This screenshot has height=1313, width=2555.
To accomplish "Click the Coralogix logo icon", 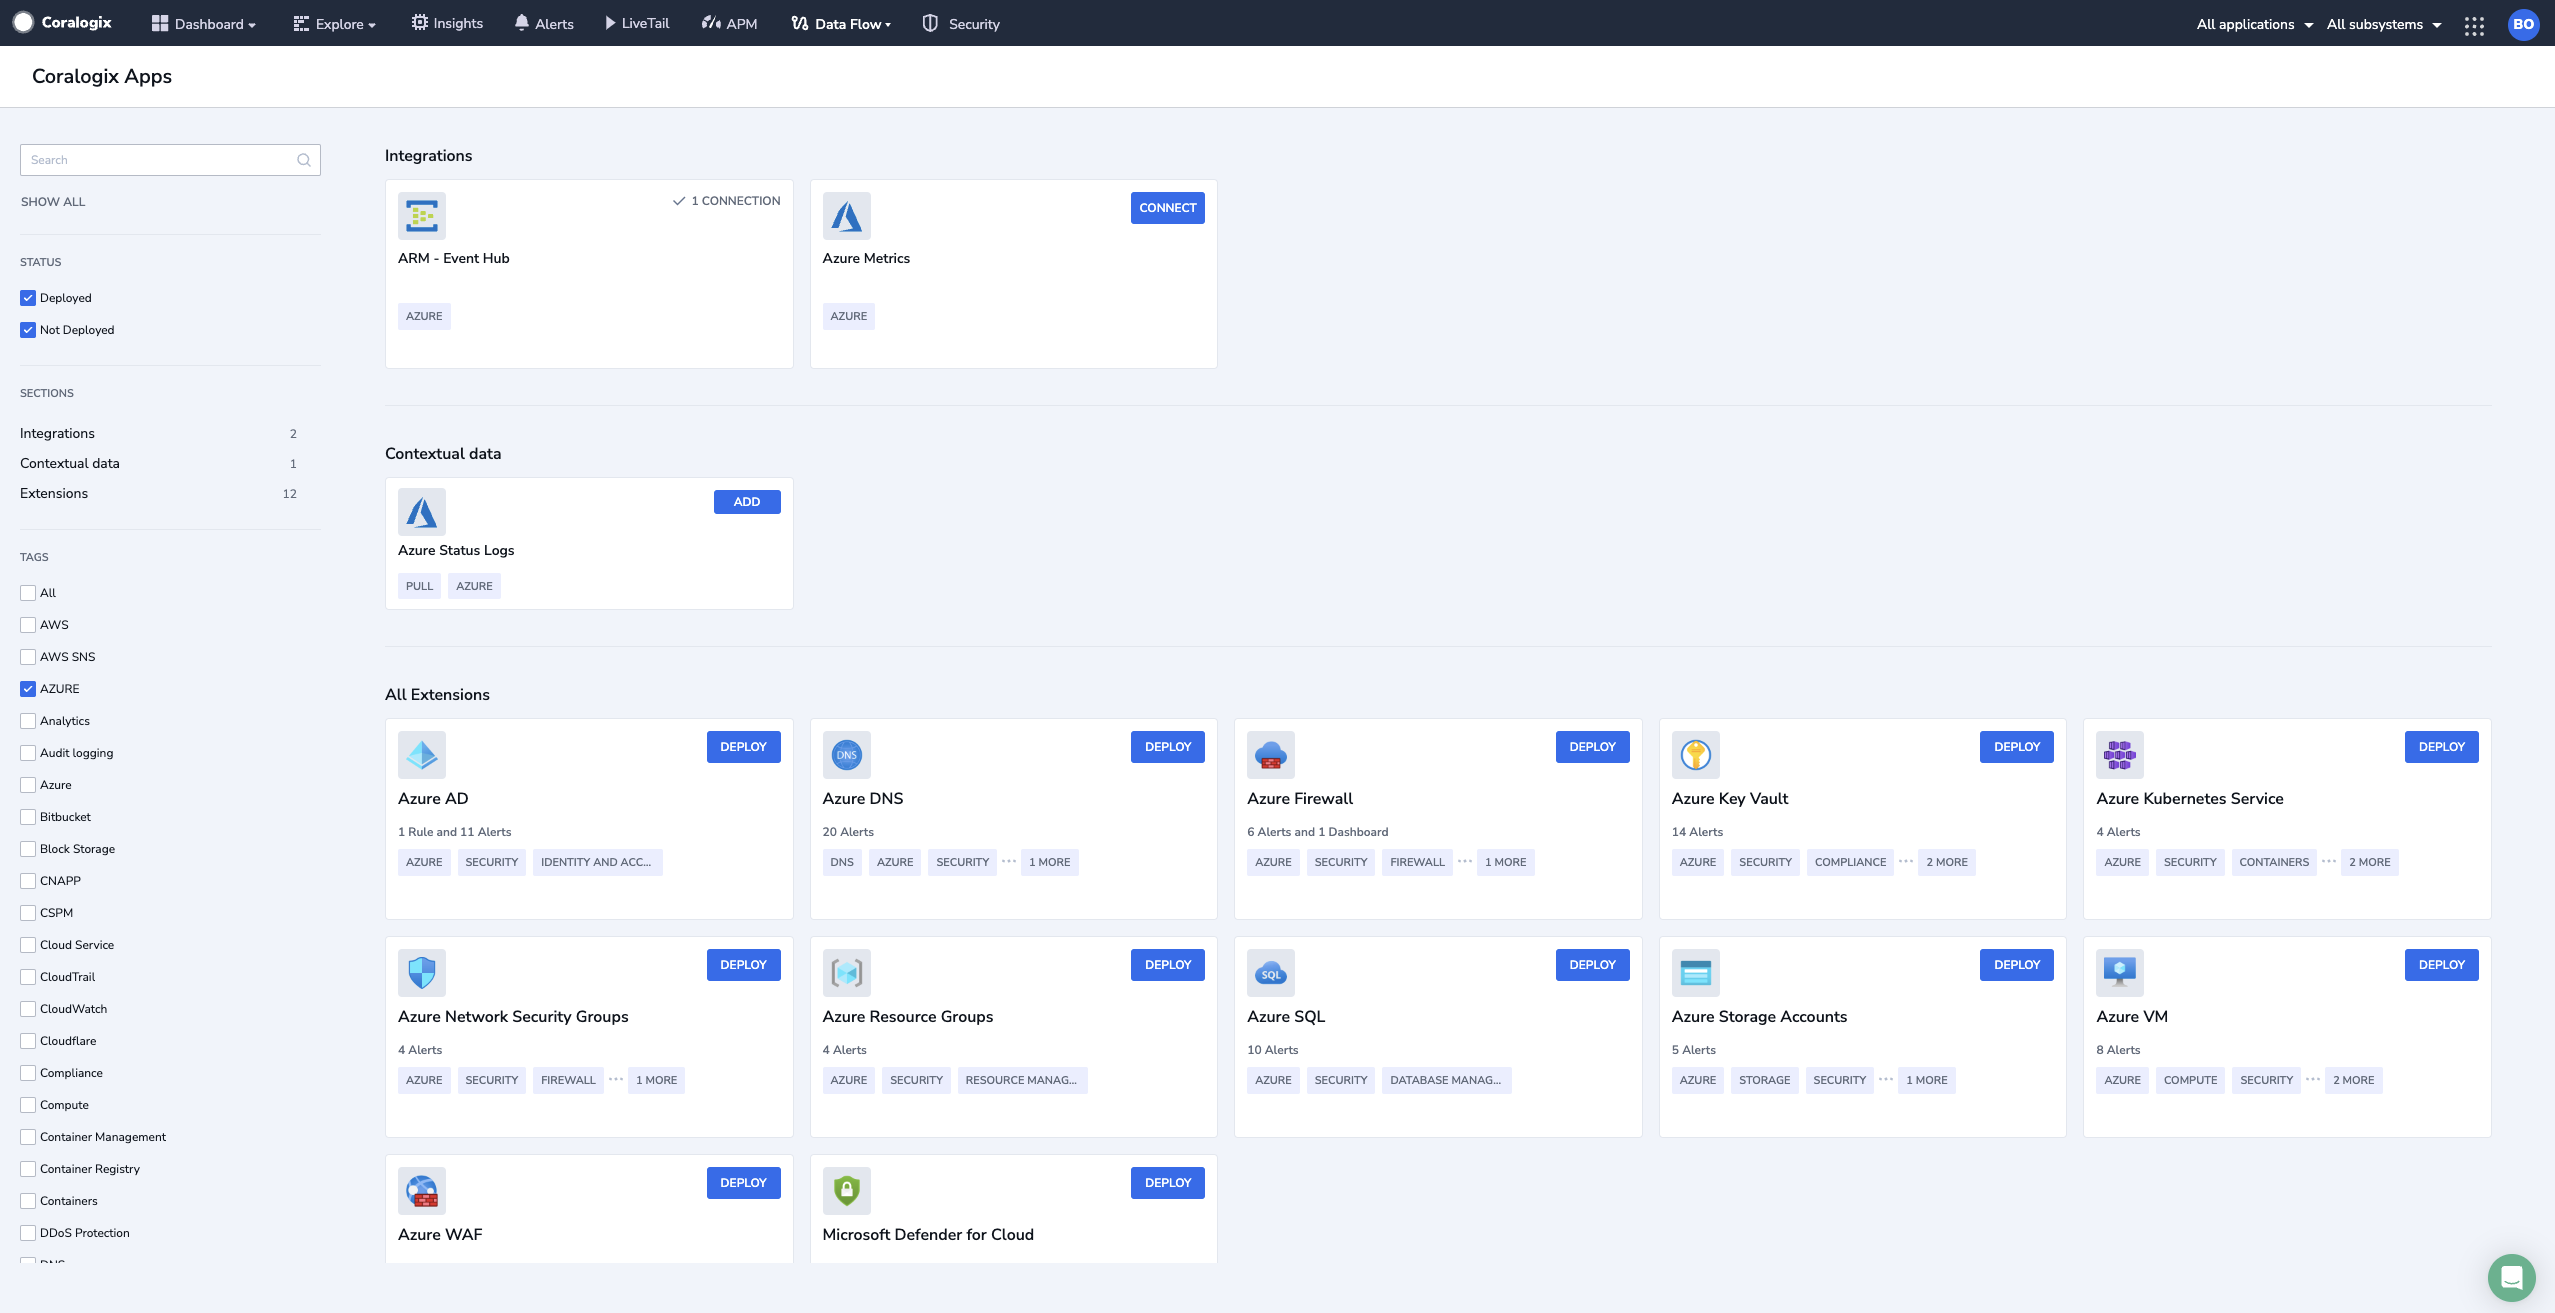I will (x=23, y=22).
